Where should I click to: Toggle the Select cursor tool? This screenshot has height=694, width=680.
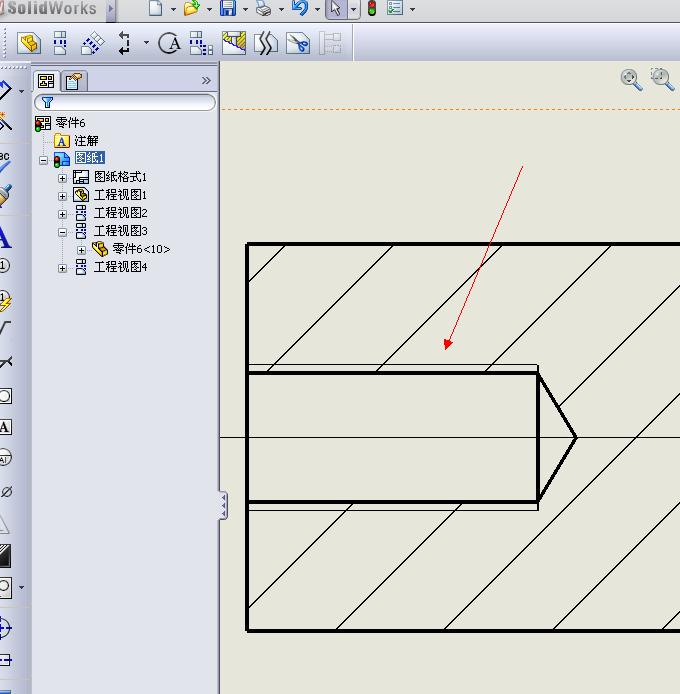336,9
